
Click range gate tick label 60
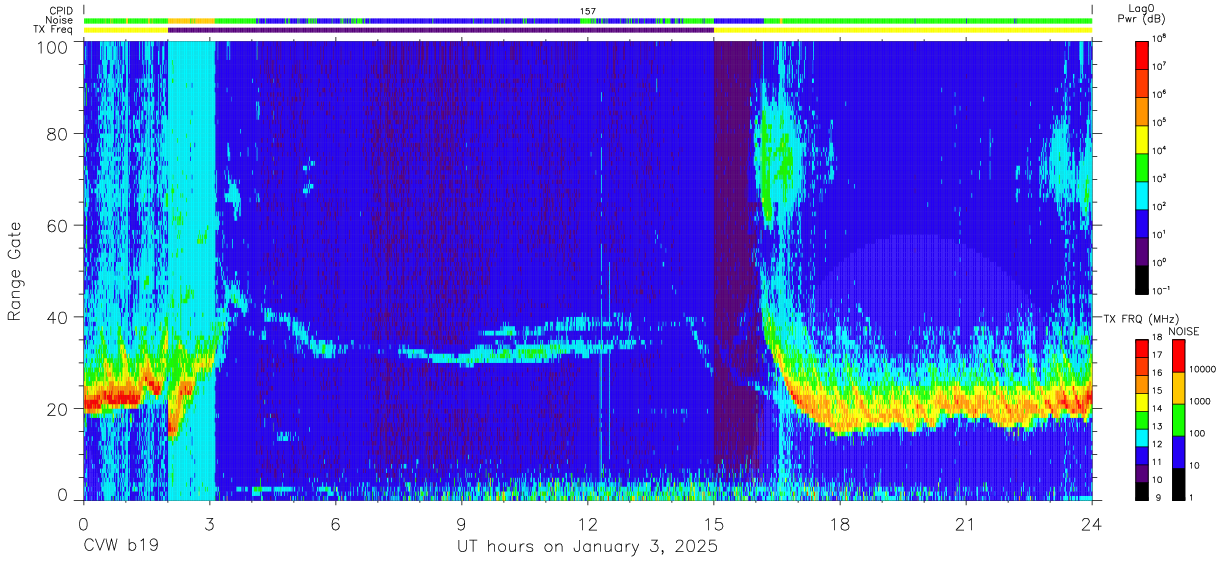point(59,225)
